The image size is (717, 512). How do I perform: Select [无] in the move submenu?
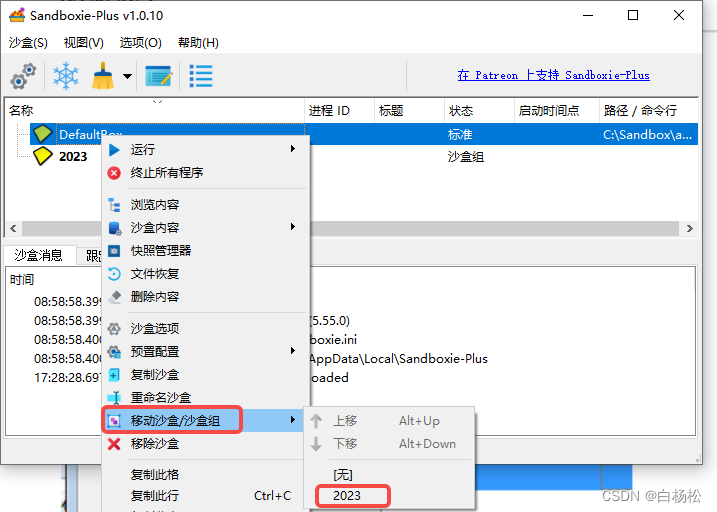click(390, 475)
